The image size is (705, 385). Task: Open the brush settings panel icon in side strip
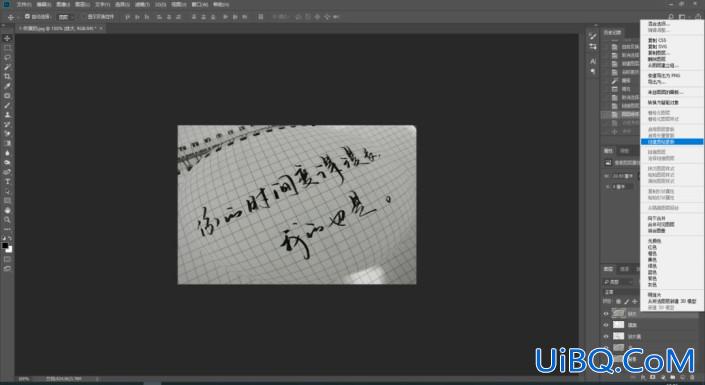pyautogui.click(x=593, y=37)
